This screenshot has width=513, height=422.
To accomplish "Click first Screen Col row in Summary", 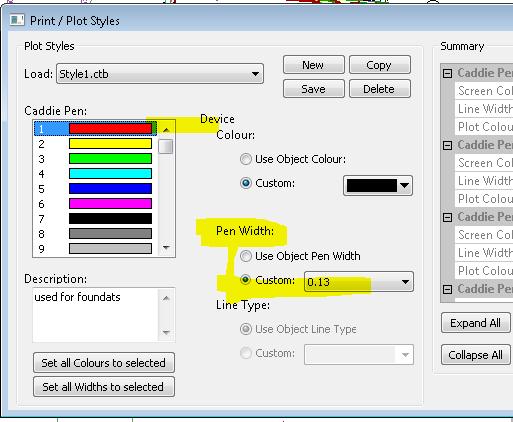I will 484,91.
